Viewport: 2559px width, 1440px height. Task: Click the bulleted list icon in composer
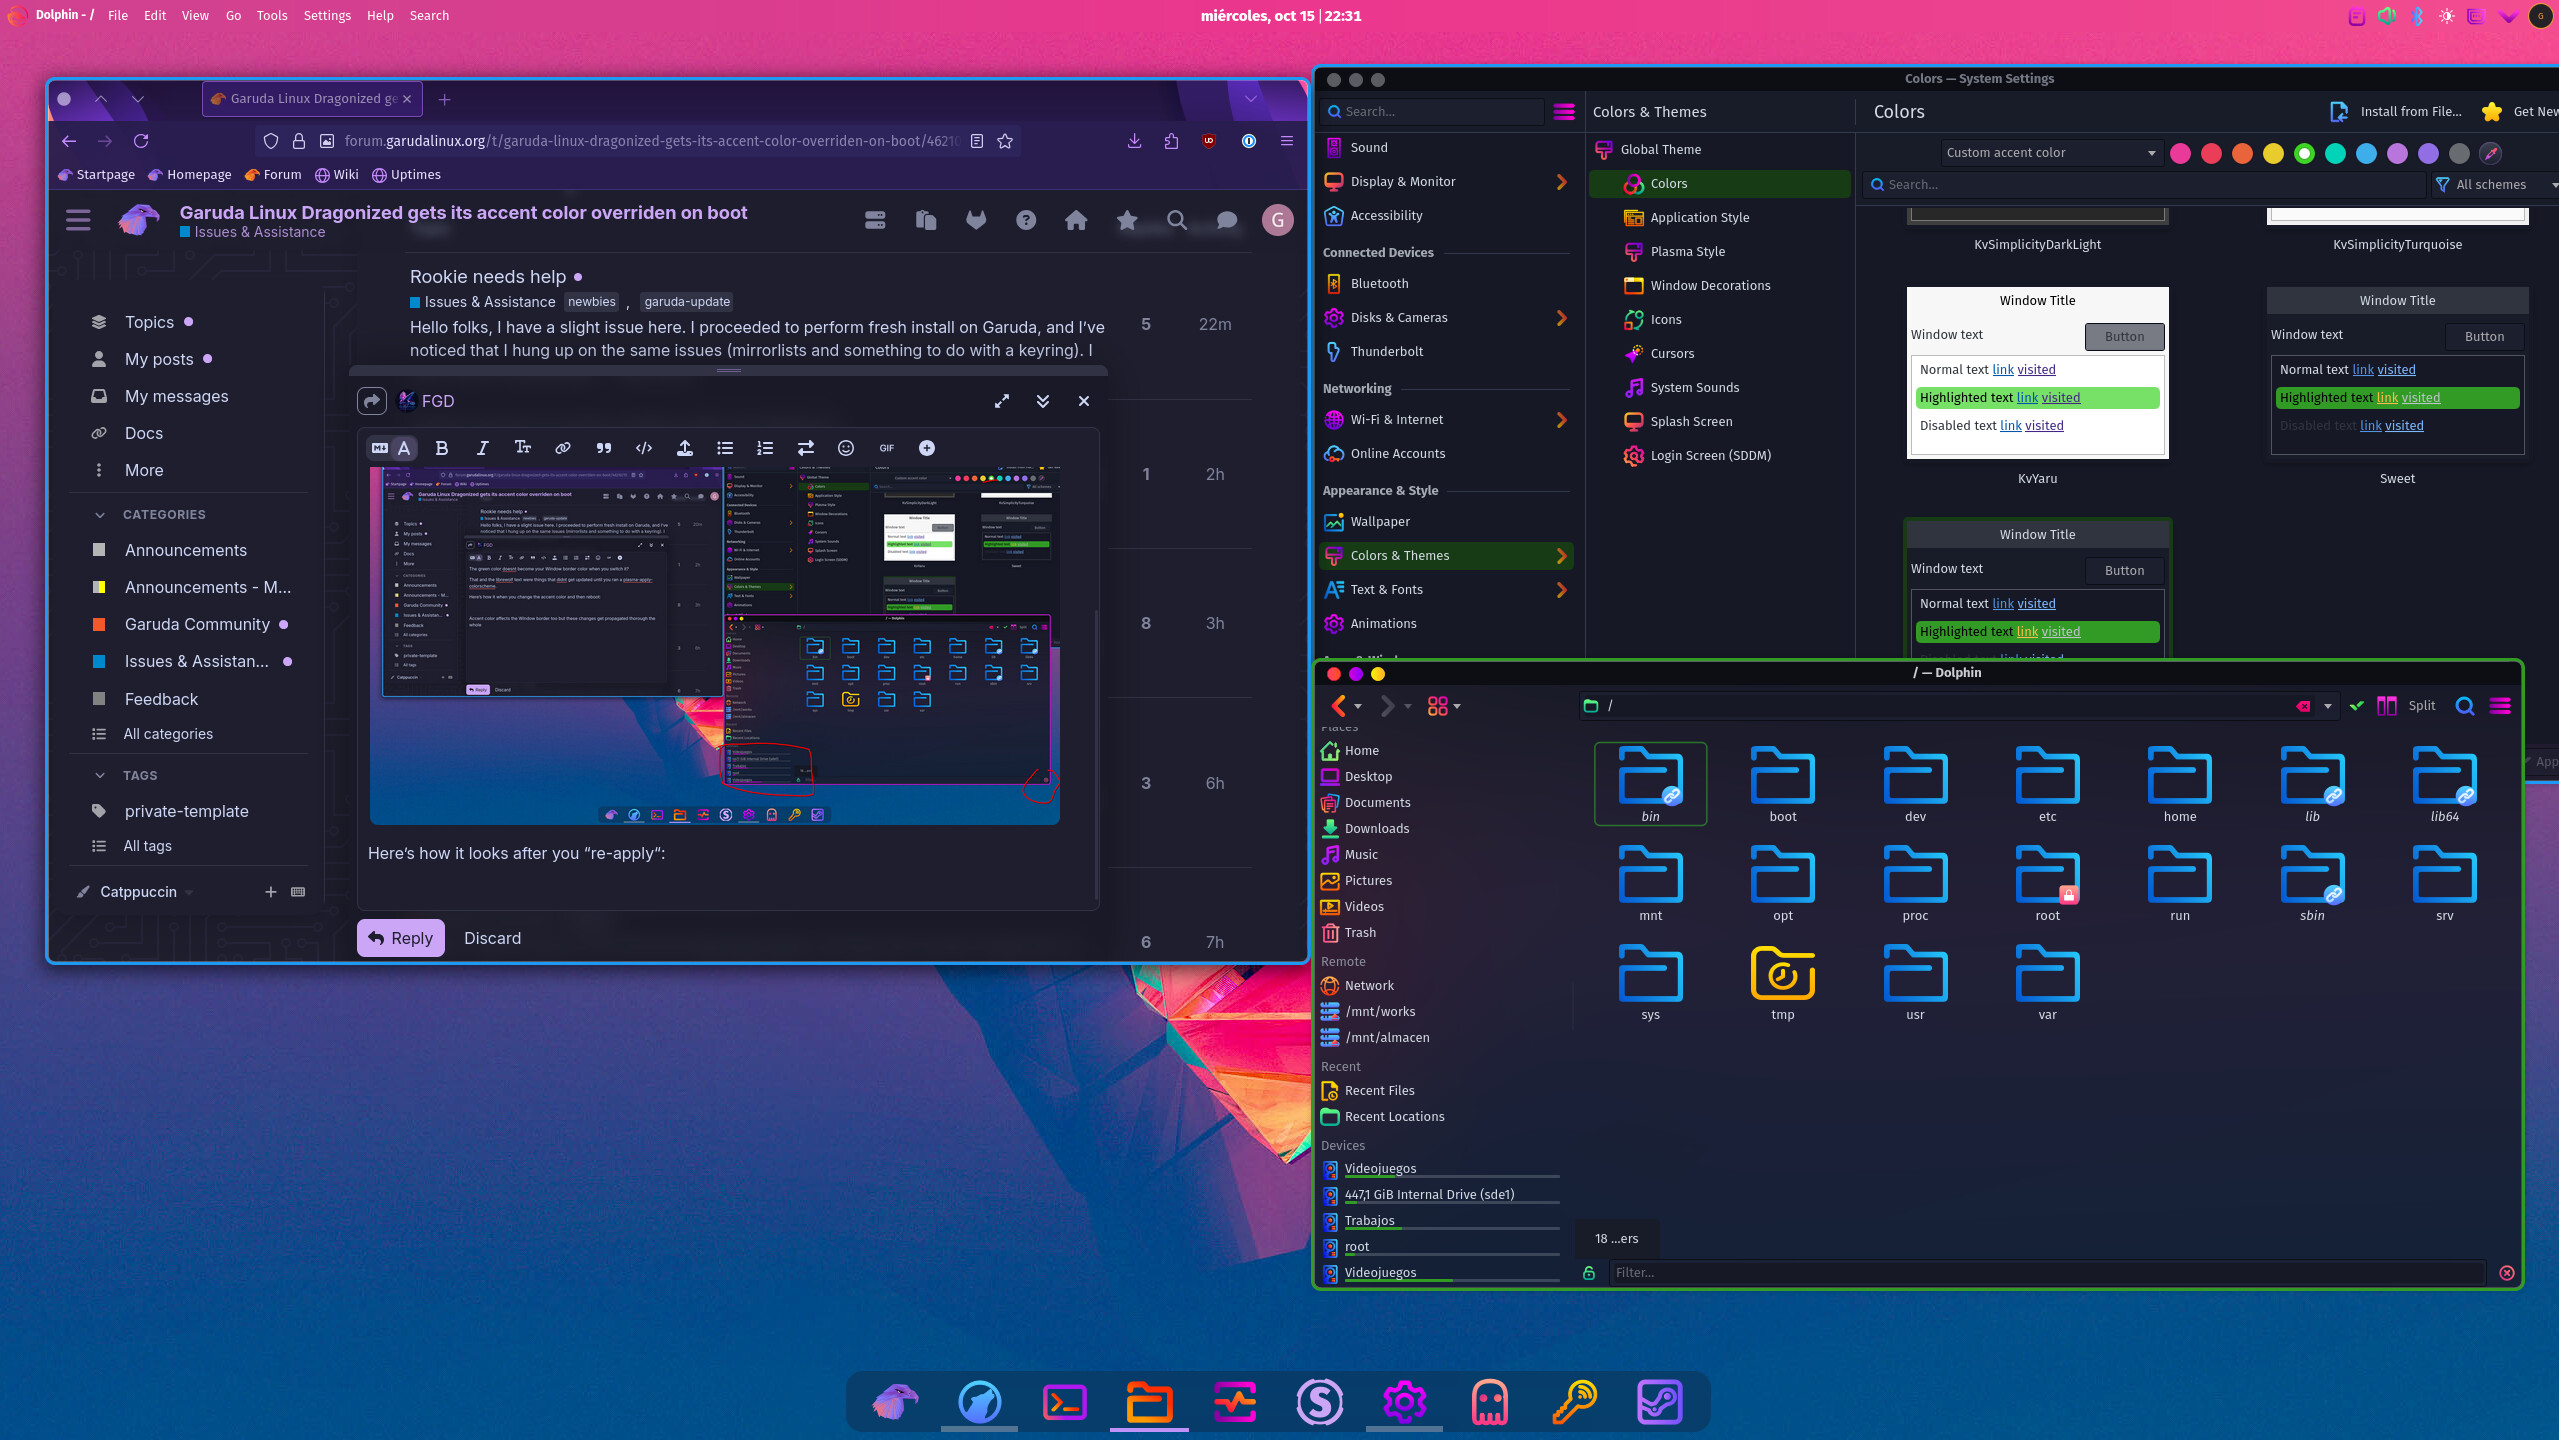point(725,448)
